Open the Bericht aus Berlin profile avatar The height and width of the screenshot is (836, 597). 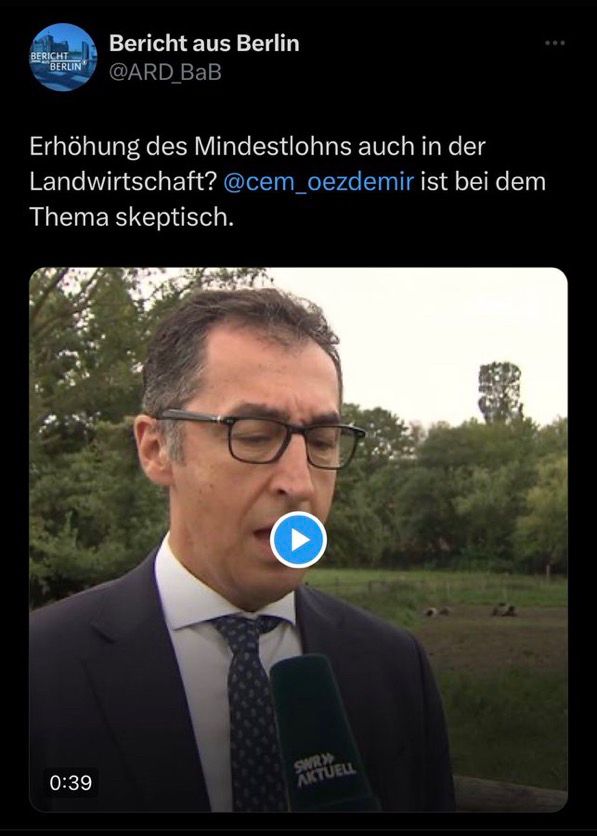(63, 57)
